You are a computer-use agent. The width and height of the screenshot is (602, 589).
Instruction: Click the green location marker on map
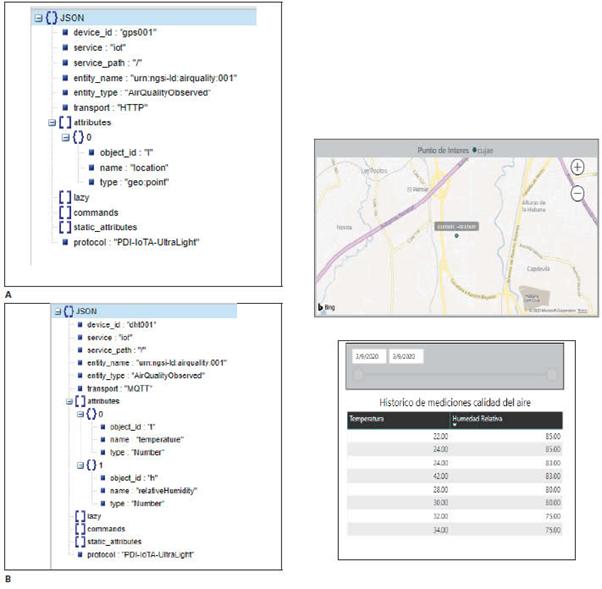pyautogui.click(x=457, y=236)
